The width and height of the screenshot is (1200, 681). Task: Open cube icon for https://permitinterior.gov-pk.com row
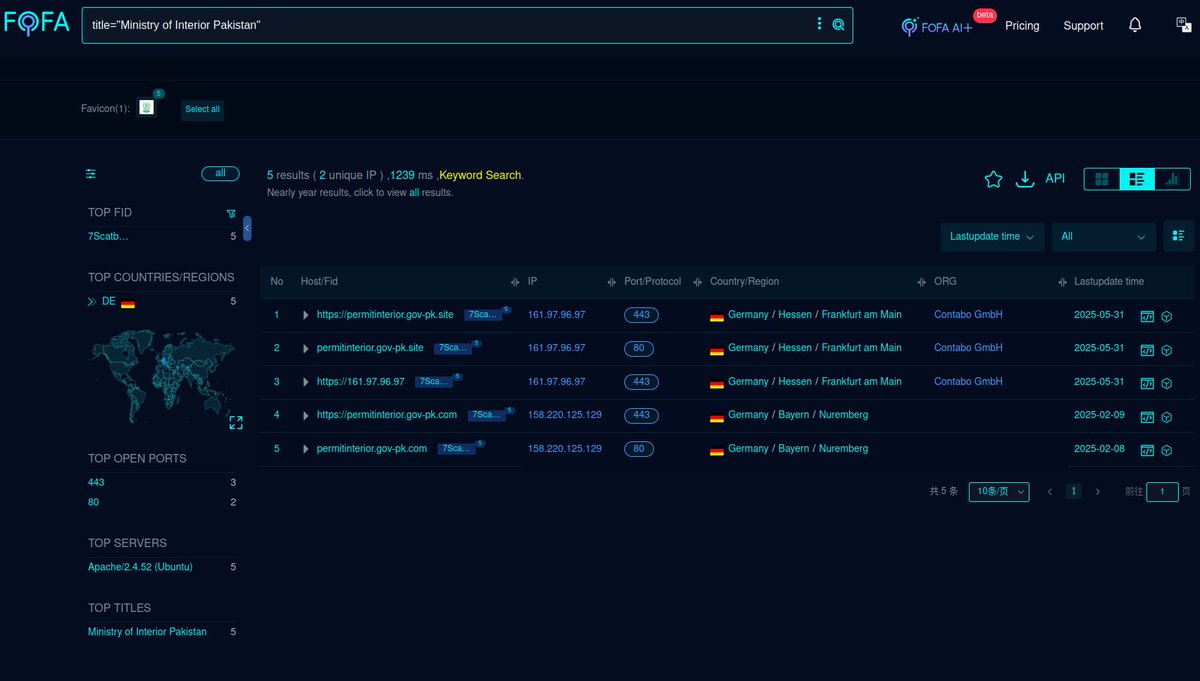pos(1166,417)
